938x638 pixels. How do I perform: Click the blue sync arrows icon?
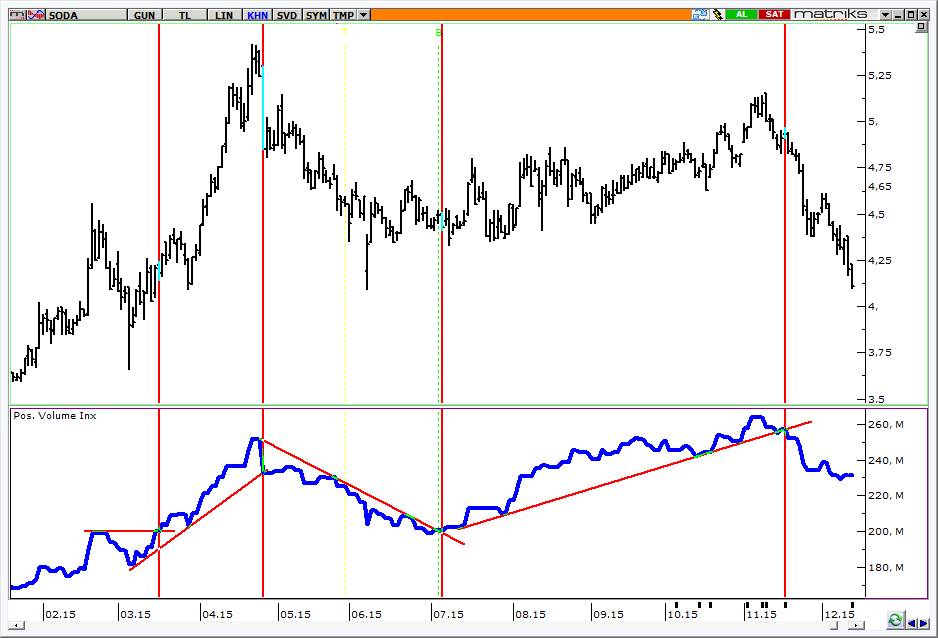coord(700,14)
